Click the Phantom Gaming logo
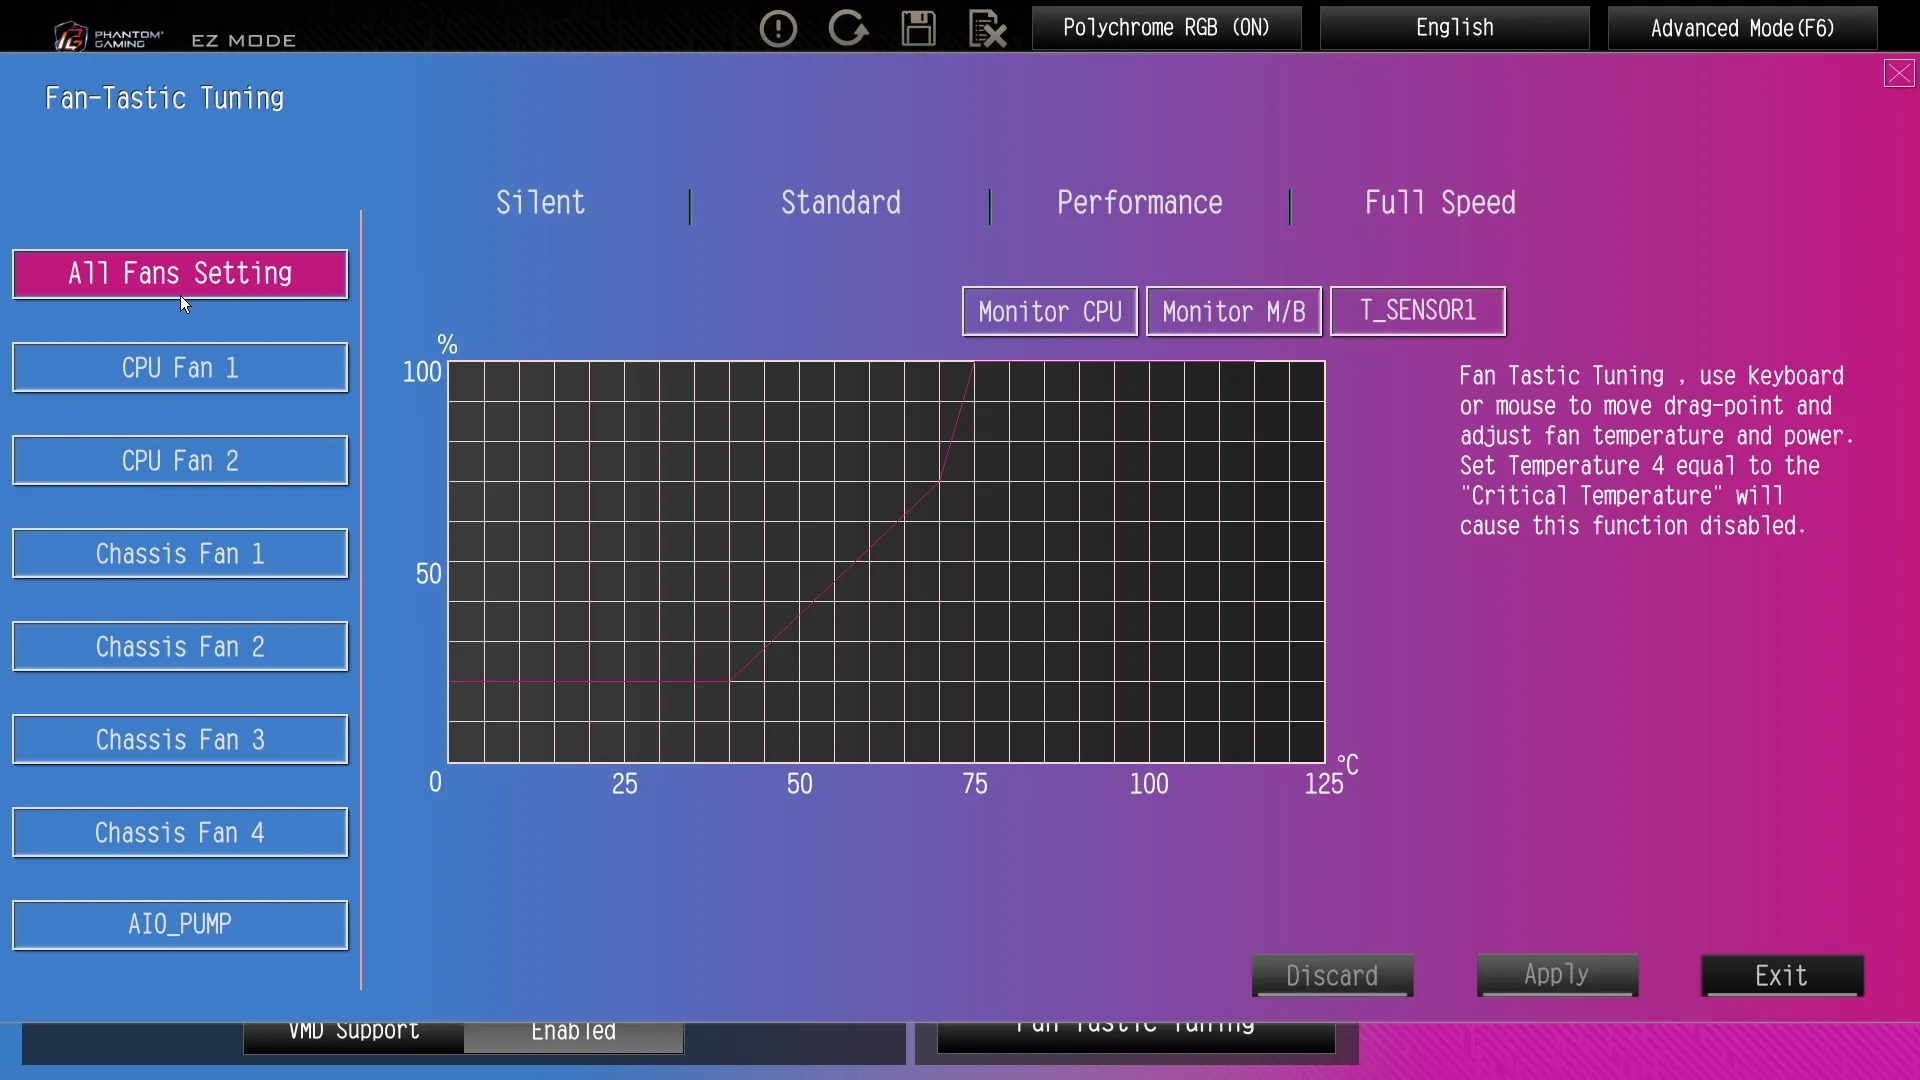The height and width of the screenshot is (1080, 1920). 108,38
